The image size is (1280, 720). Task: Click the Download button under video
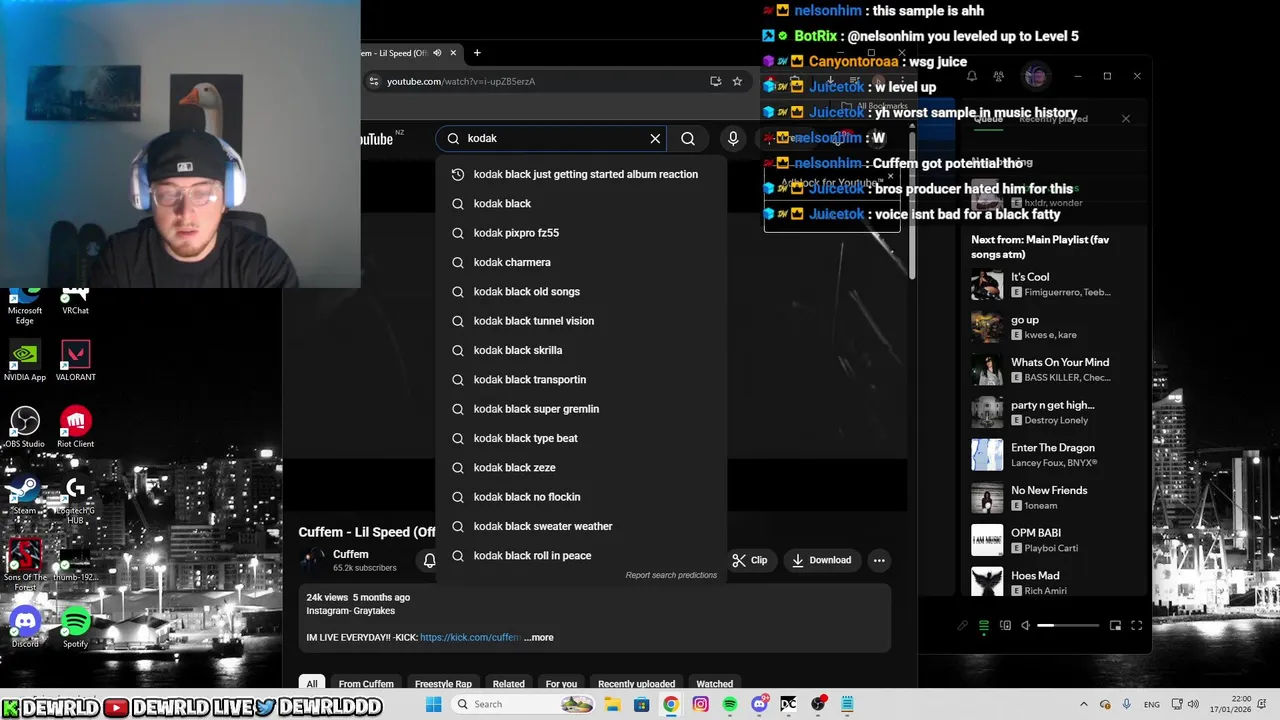coord(821,560)
